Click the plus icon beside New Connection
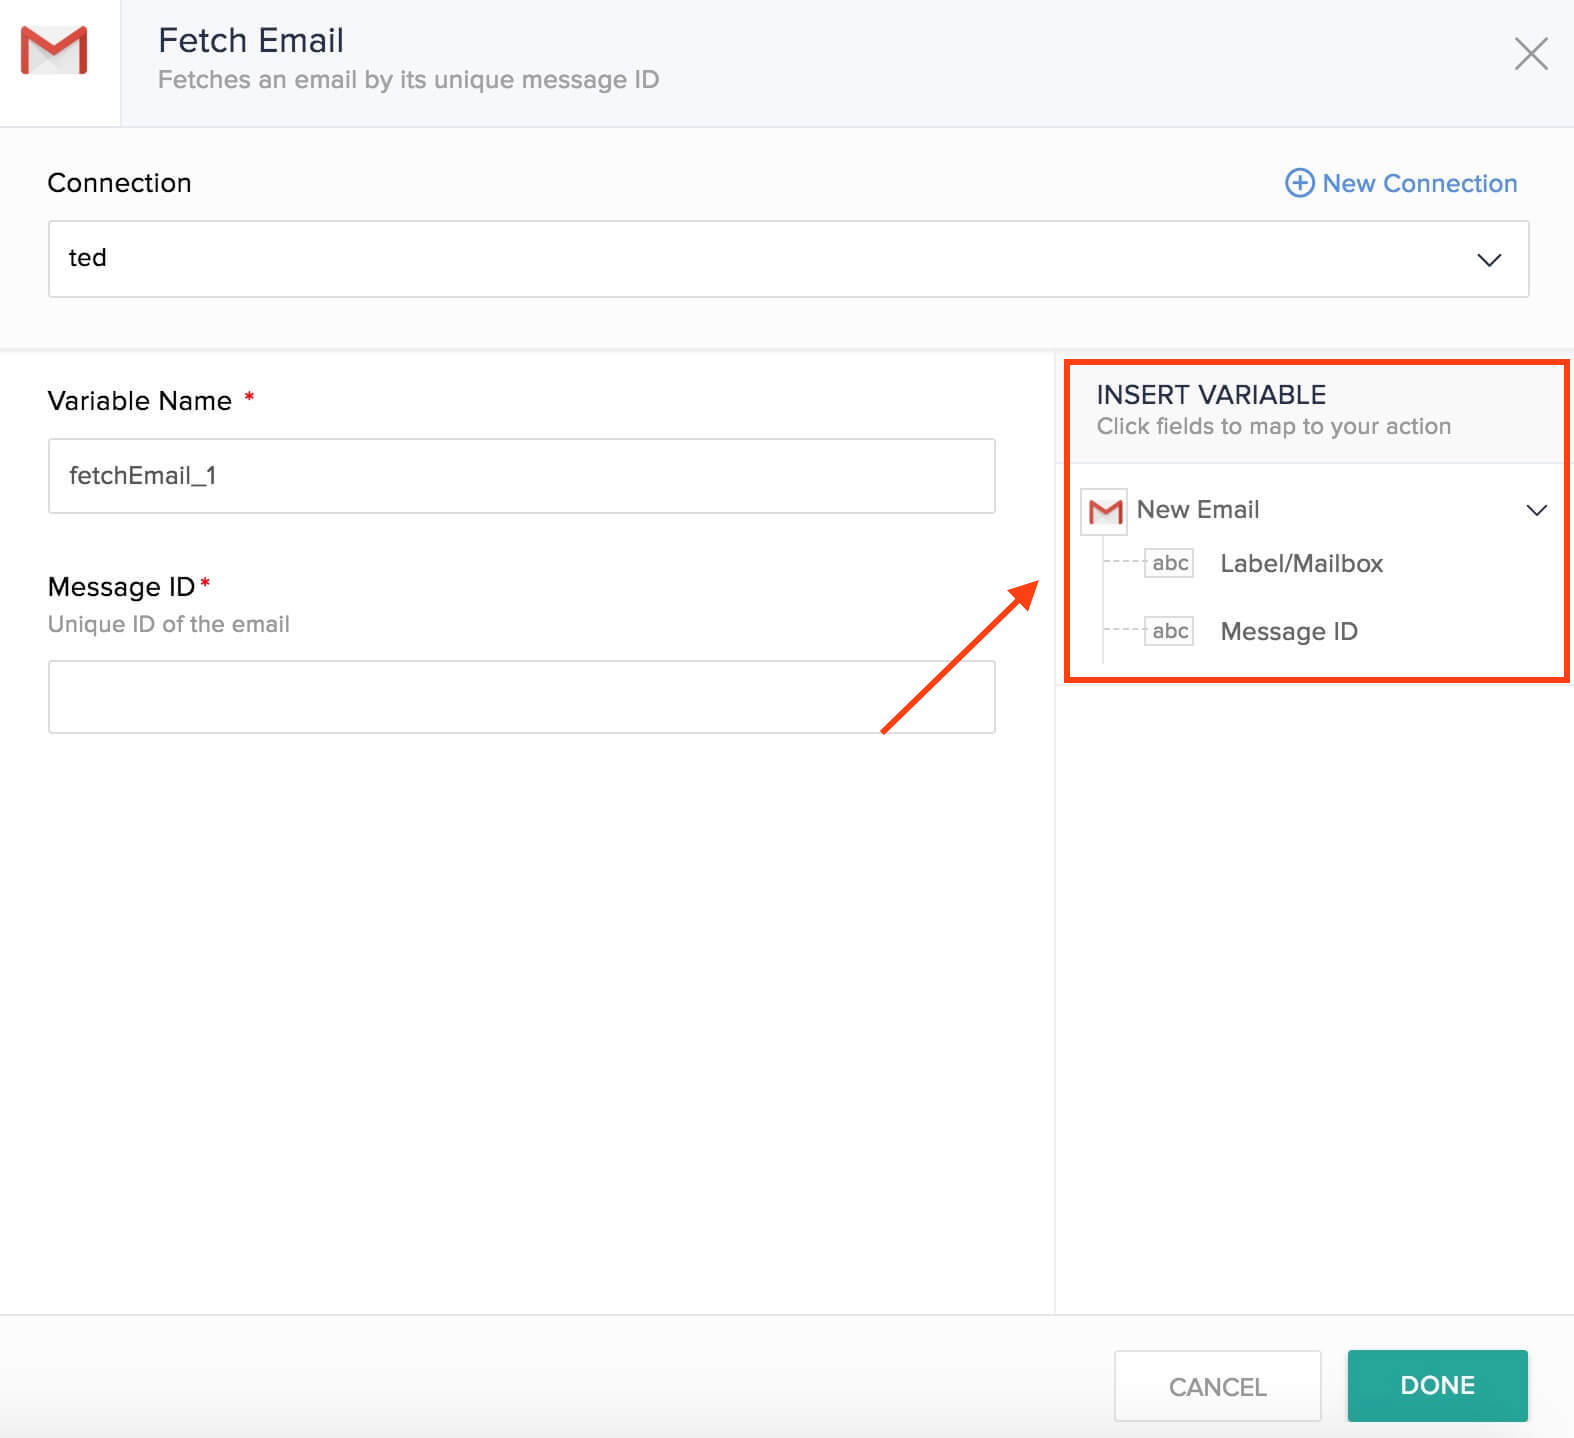 [x=1299, y=183]
